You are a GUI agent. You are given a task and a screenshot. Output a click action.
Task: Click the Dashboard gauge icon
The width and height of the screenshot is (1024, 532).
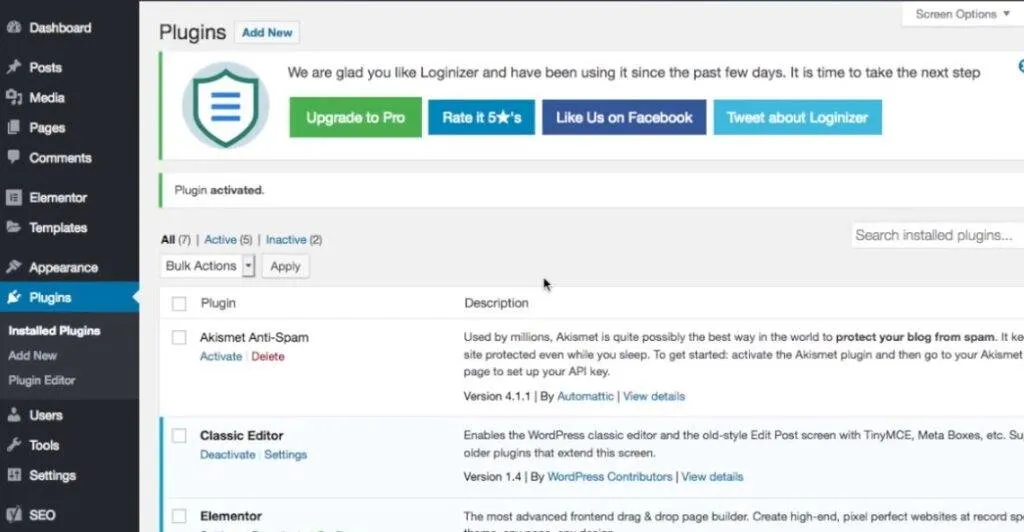click(14, 27)
